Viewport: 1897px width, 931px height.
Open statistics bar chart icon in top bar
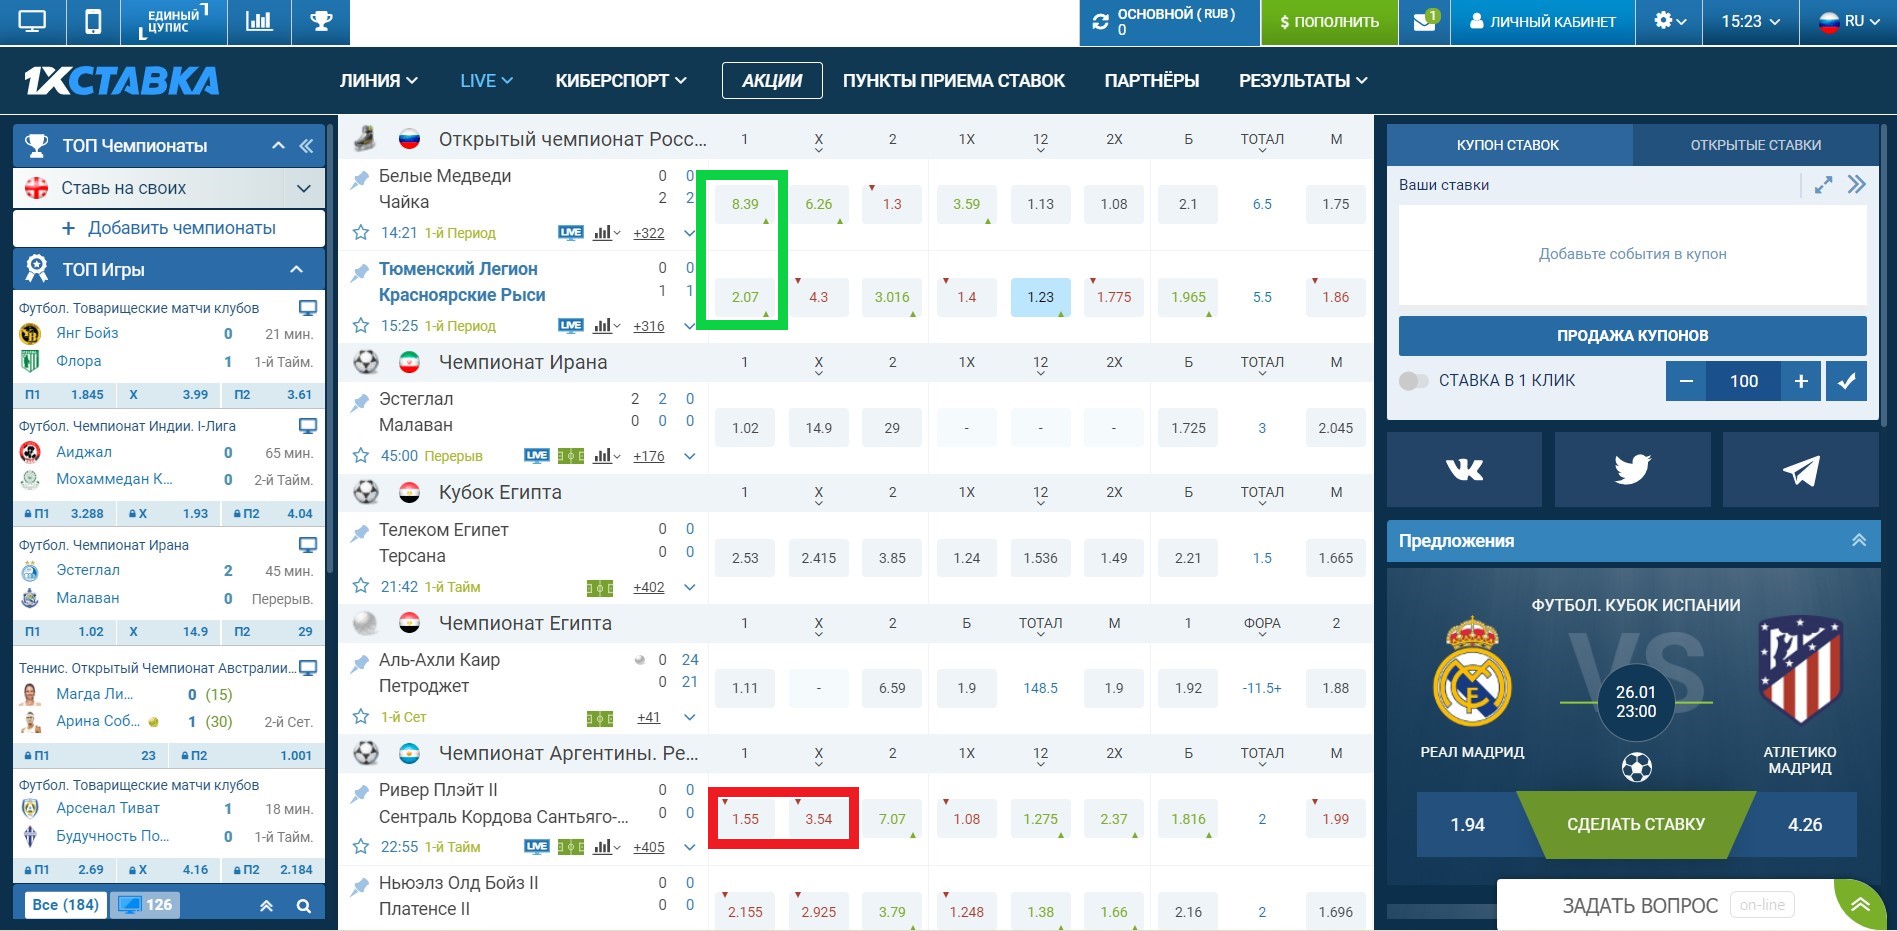(259, 22)
